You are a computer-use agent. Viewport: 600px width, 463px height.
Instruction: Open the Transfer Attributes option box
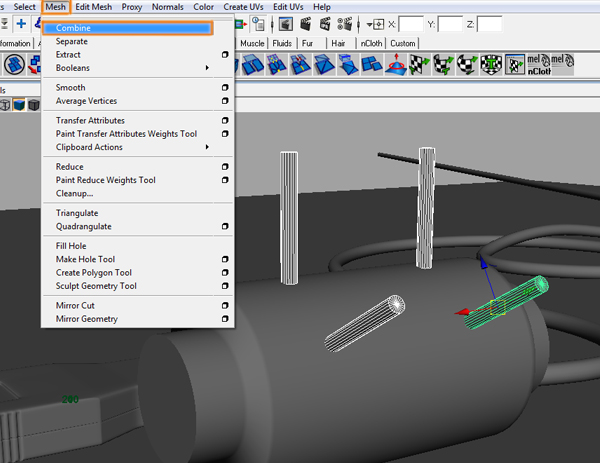[225, 121]
